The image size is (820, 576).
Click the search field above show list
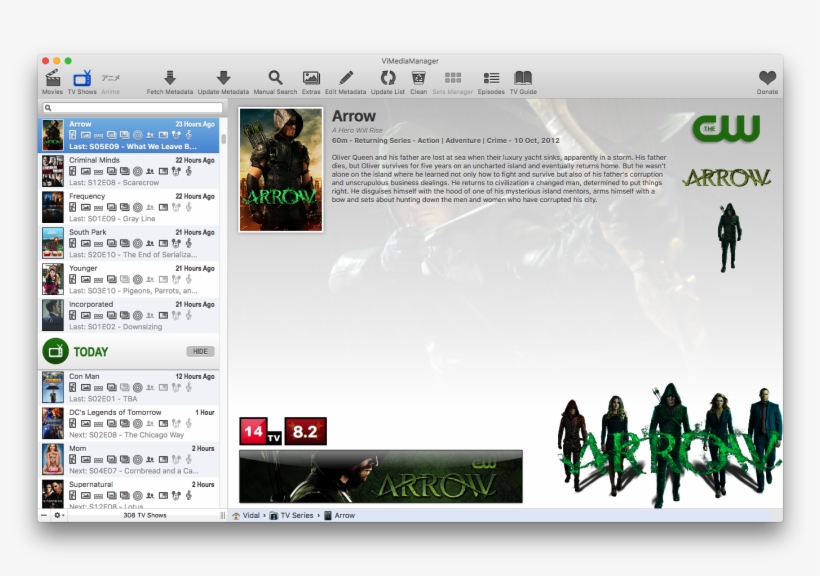coord(132,107)
